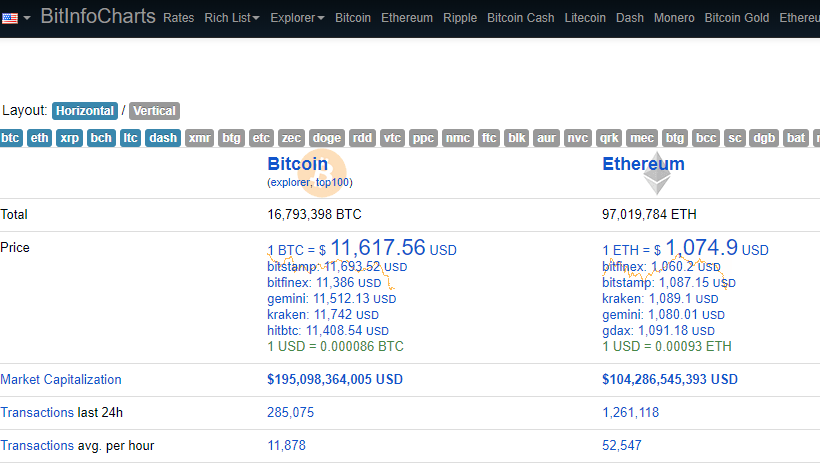The width and height of the screenshot is (820, 467).
Task: Open the Ethereum column heading link
Action: click(x=643, y=164)
